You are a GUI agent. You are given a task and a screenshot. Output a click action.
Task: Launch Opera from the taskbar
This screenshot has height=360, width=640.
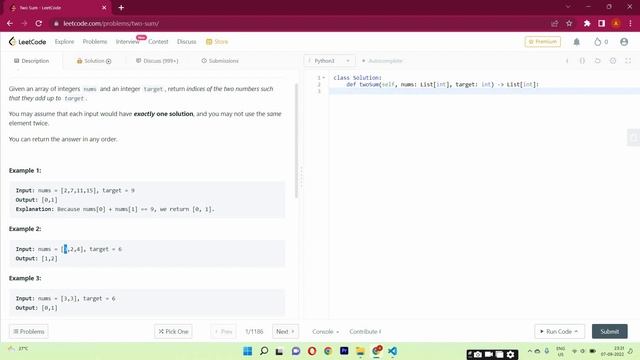312,351
